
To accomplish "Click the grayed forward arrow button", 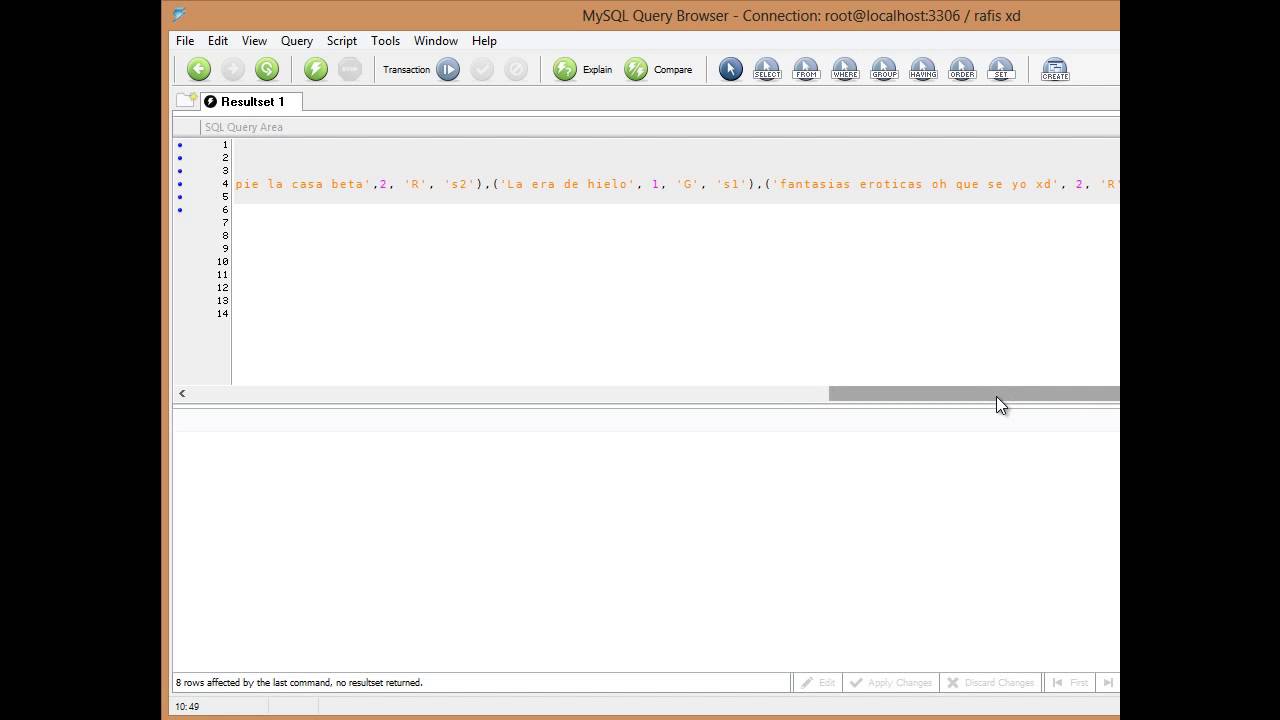I will [233, 69].
